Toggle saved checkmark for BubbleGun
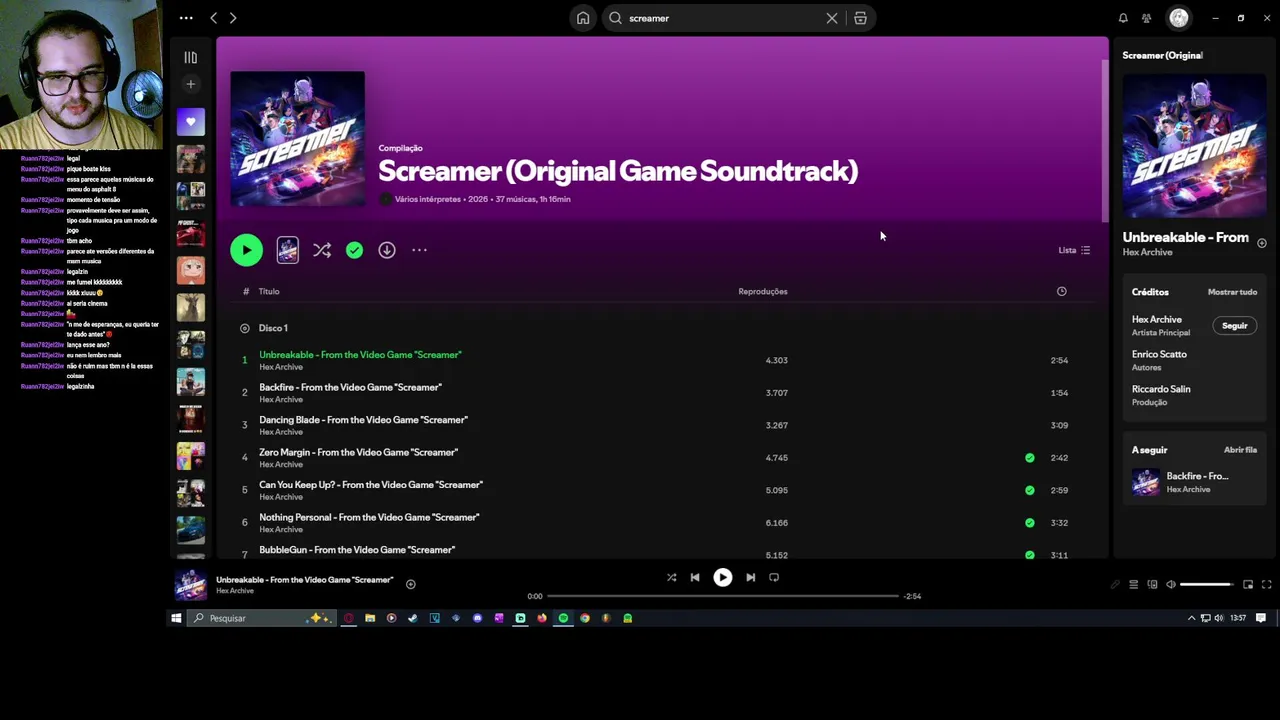This screenshot has width=1280, height=720. click(1030, 555)
